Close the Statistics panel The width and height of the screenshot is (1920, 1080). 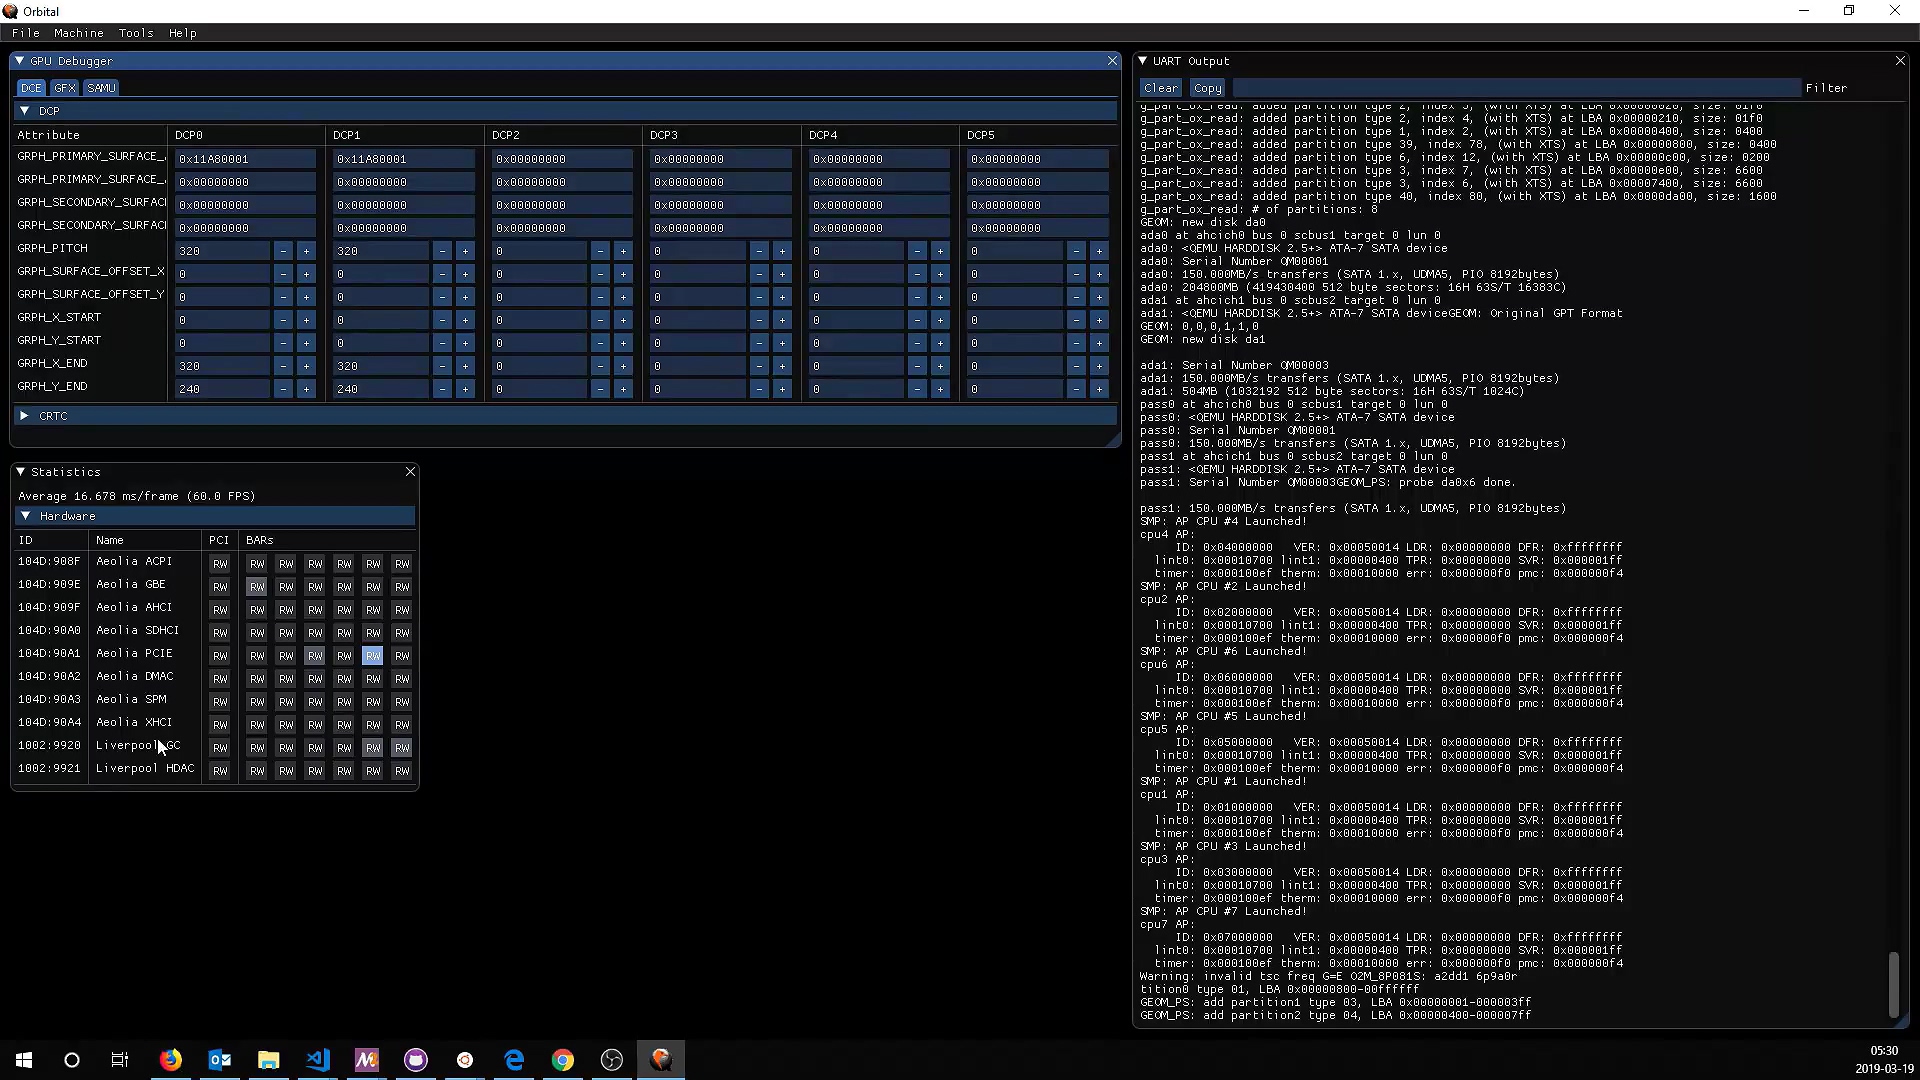click(409, 471)
